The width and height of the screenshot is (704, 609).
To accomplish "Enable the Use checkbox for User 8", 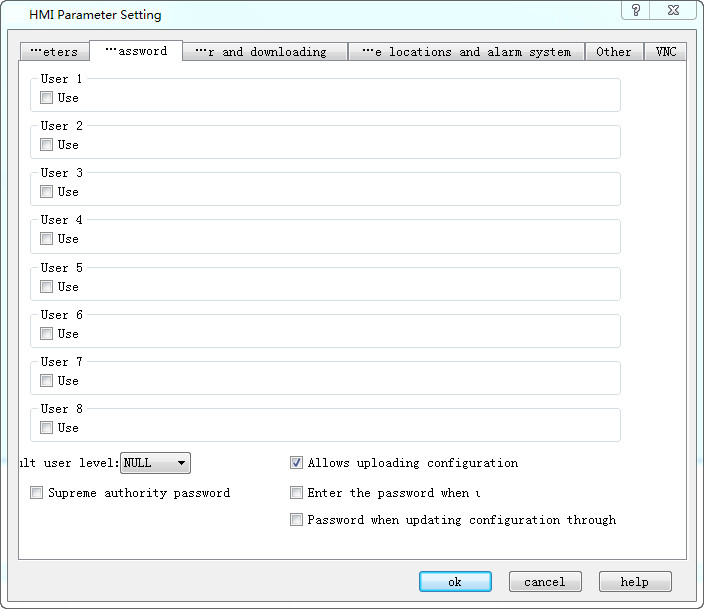I will pyautogui.click(x=46, y=428).
